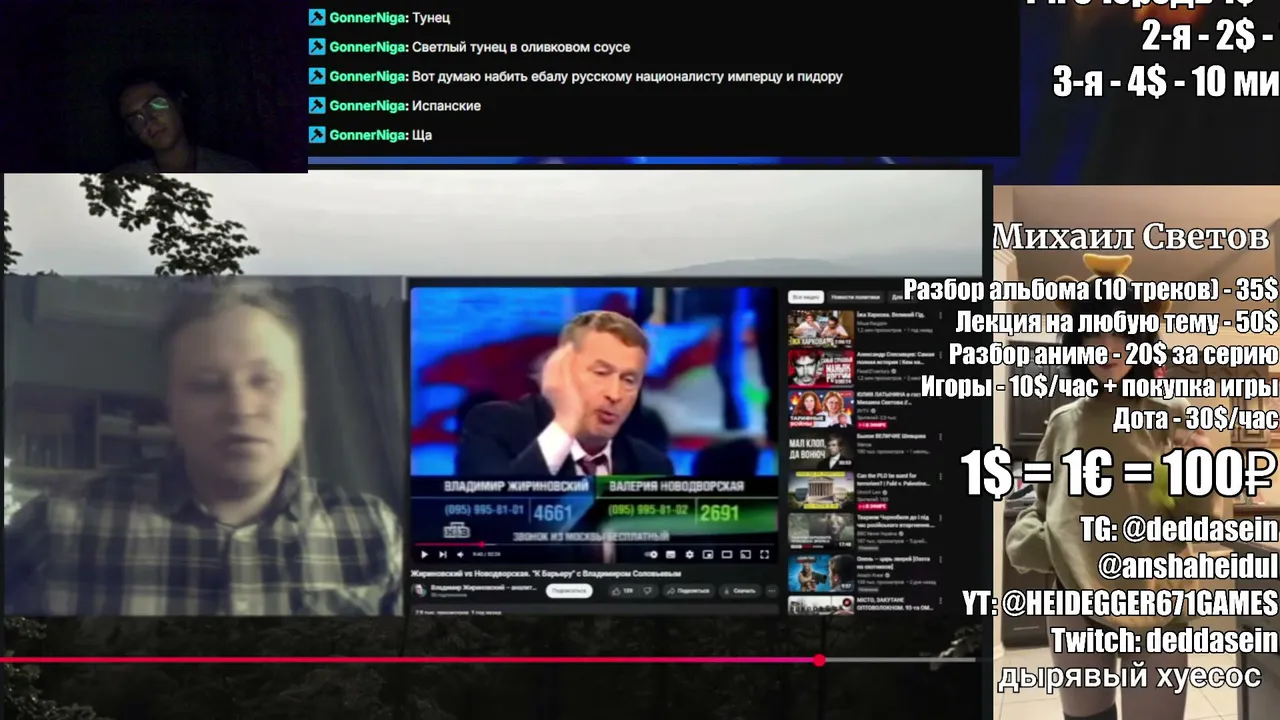Open the 'Тарифные войны' live stream thumbnail
Screen dimensions: 1280x720
click(820, 409)
